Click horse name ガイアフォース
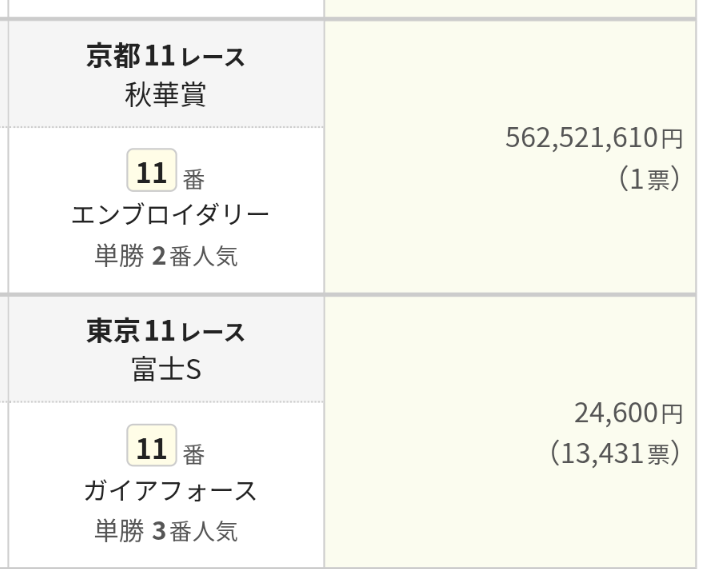 click(165, 491)
